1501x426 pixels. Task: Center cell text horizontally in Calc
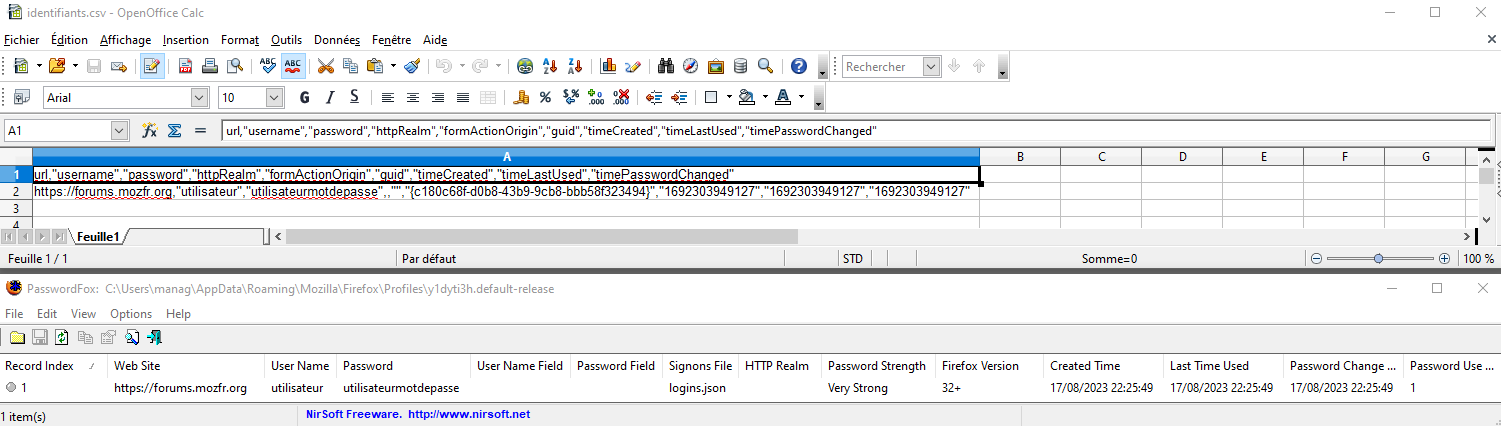[x=412, y=97]
